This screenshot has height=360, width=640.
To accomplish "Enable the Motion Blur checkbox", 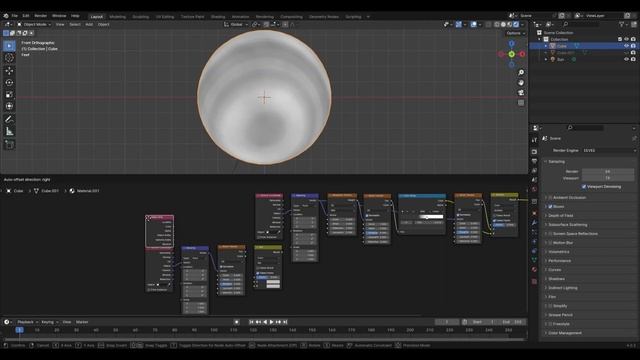I will tap(550, 242).
